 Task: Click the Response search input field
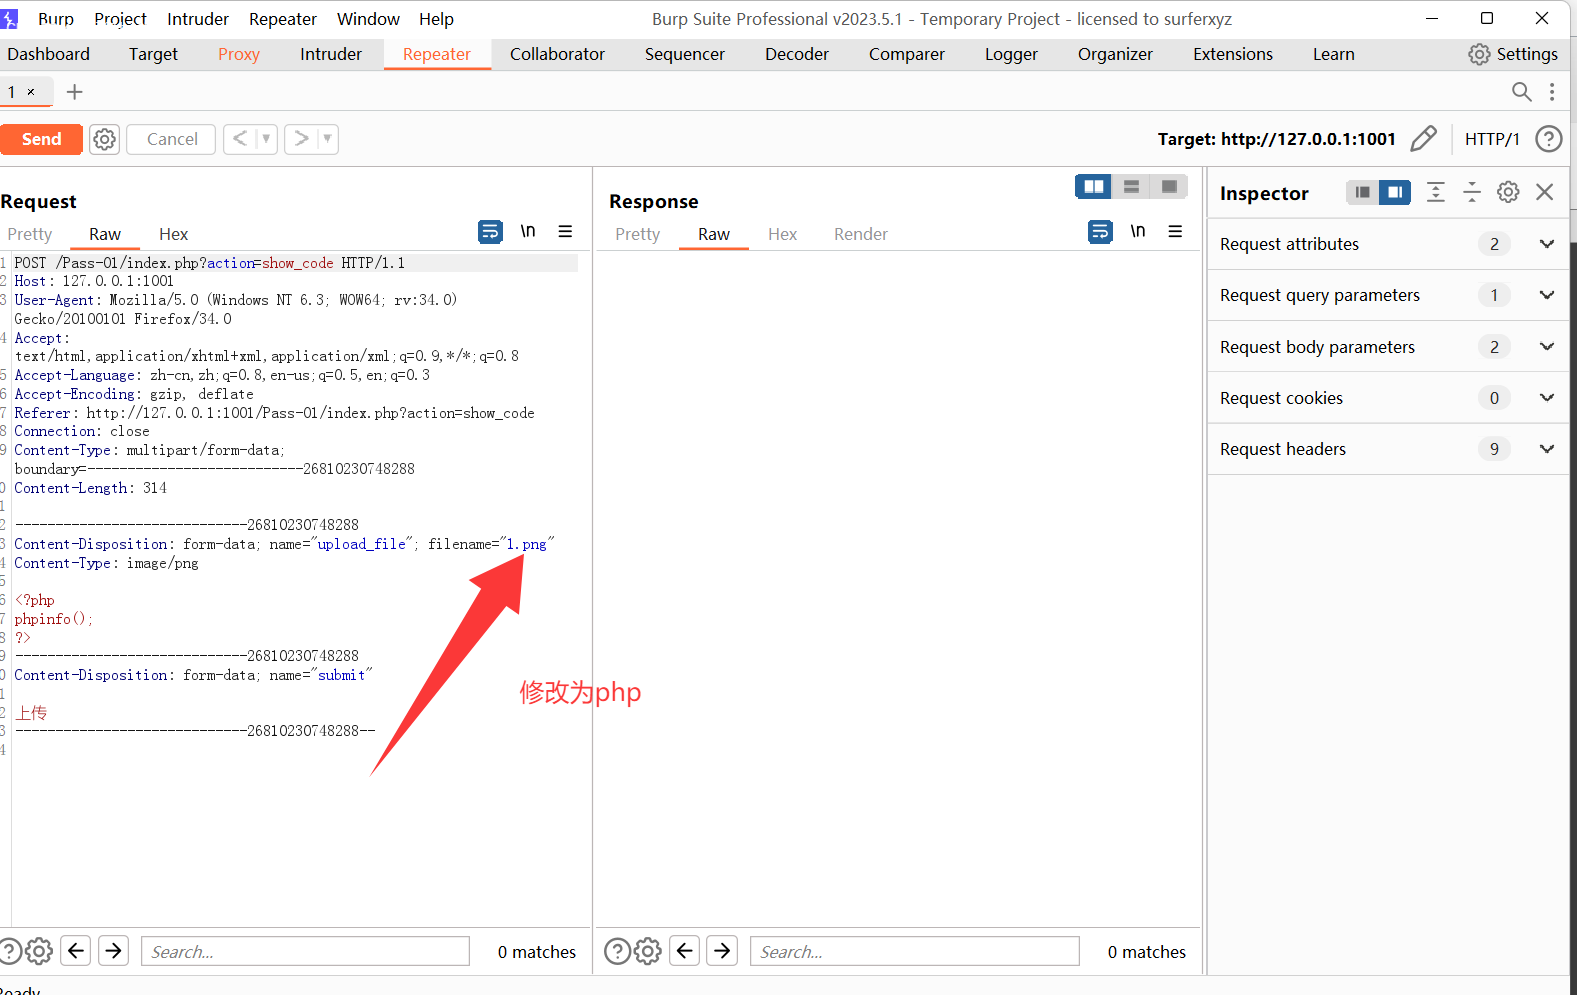[914, 951]
